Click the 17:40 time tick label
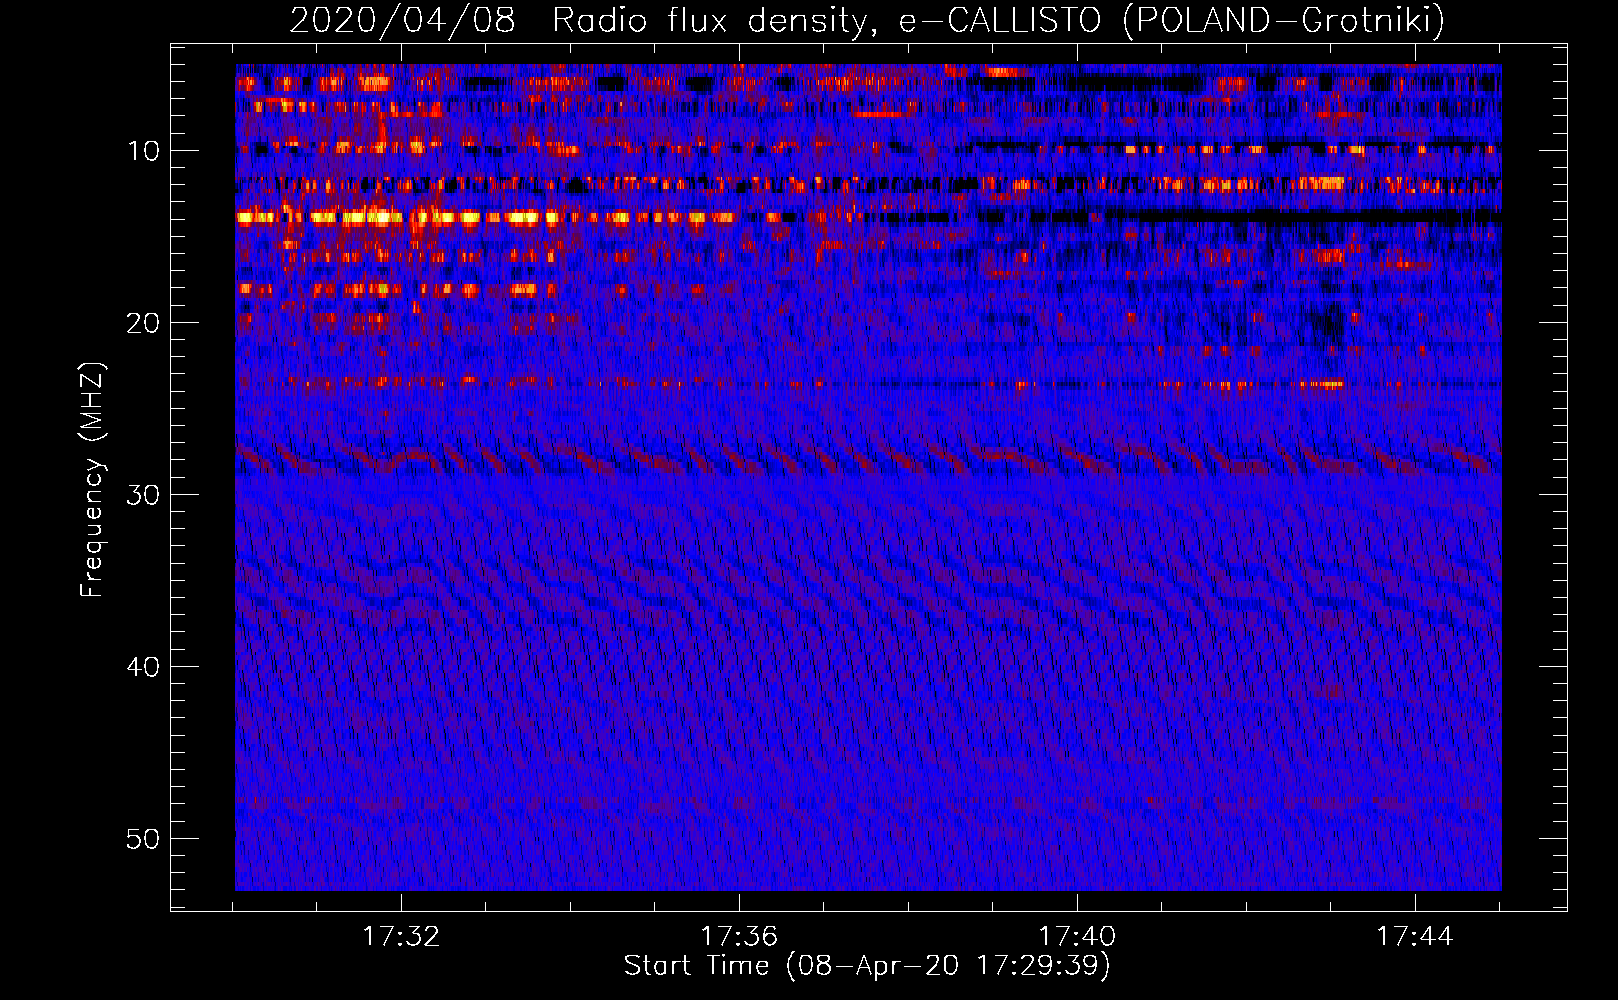 click(1077, 936)
